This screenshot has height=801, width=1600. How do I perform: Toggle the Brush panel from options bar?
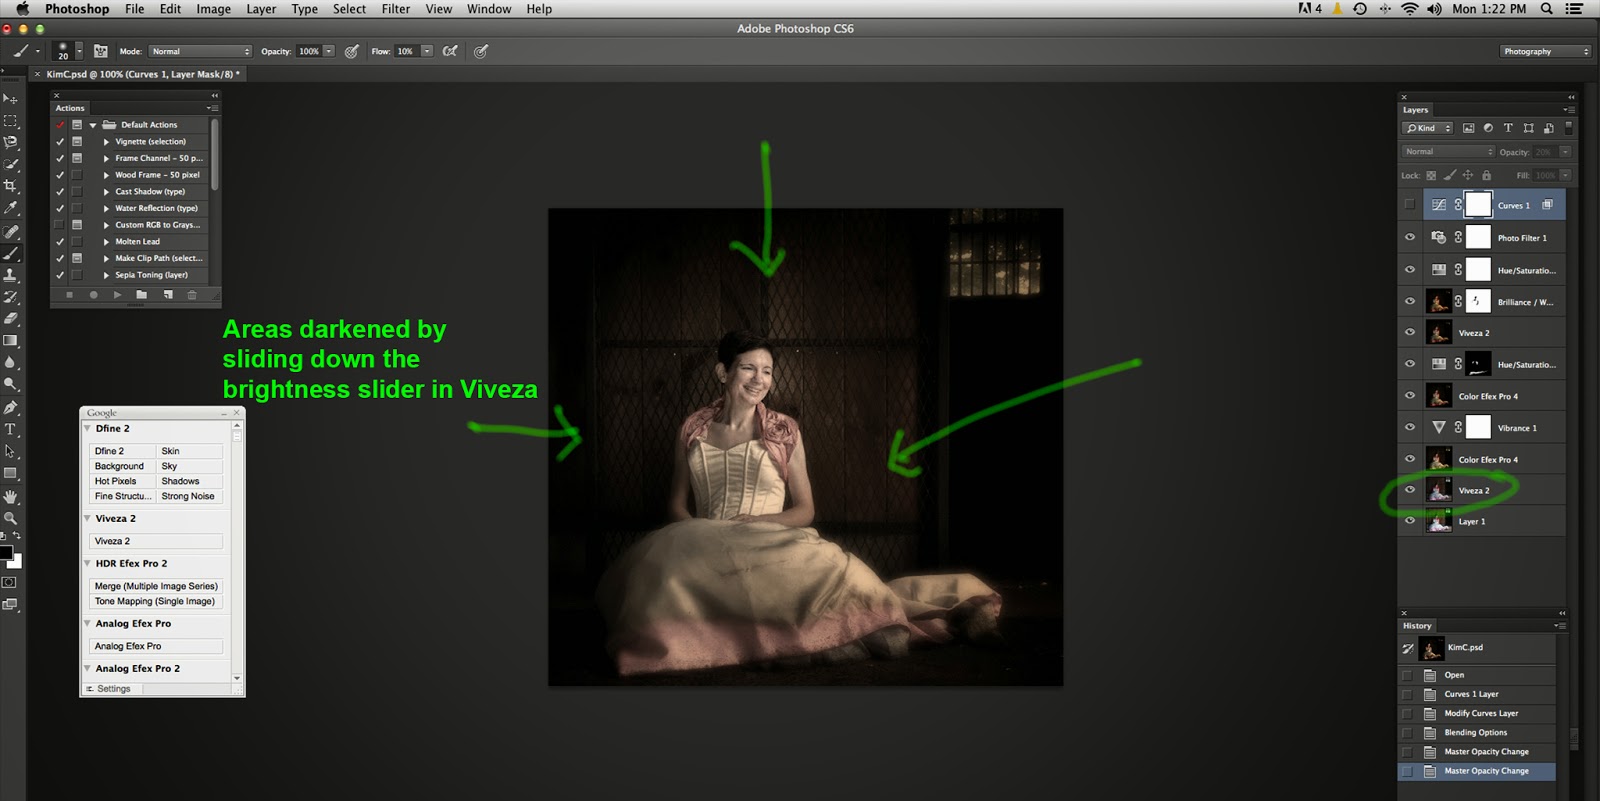coord(101,51)
